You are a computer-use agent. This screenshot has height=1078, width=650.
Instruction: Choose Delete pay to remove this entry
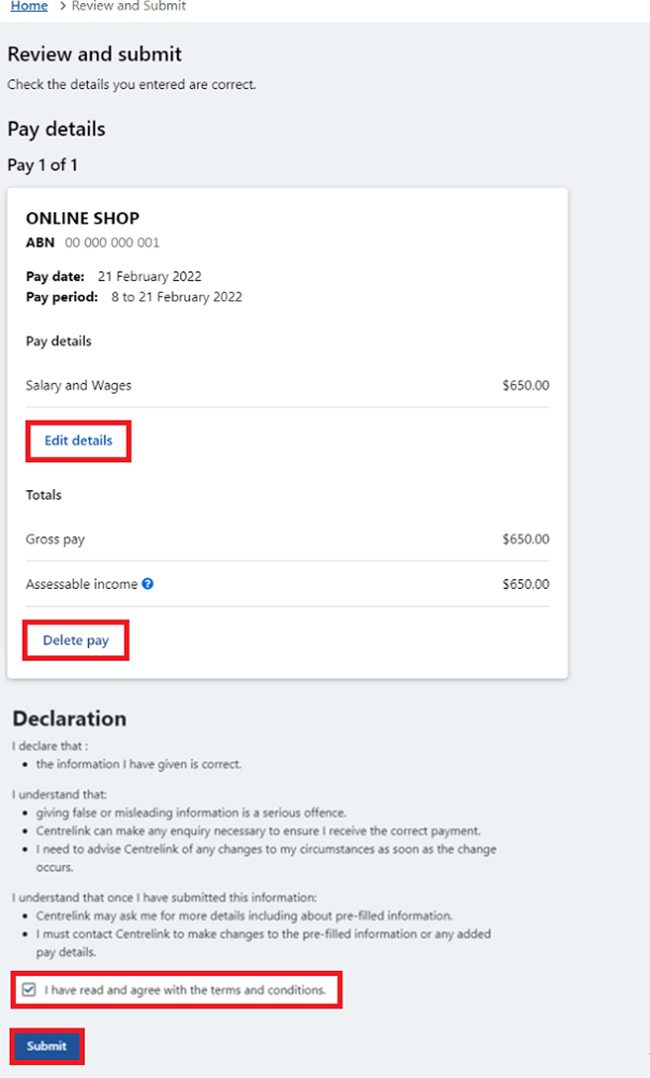point(75,639)
